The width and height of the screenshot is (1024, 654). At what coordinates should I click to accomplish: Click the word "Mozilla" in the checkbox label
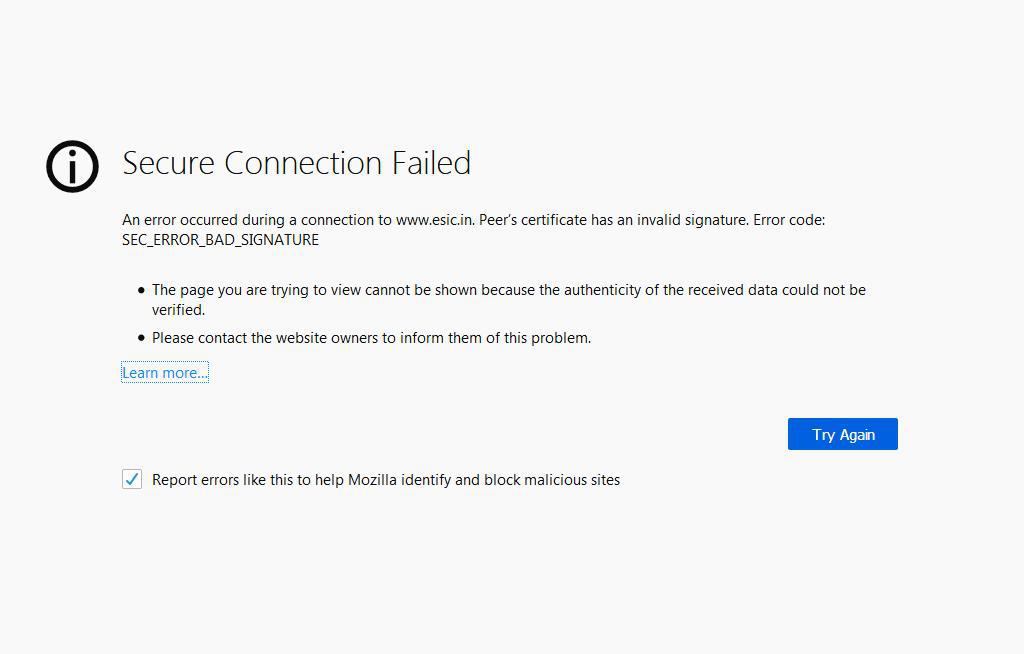pos(372,480)
